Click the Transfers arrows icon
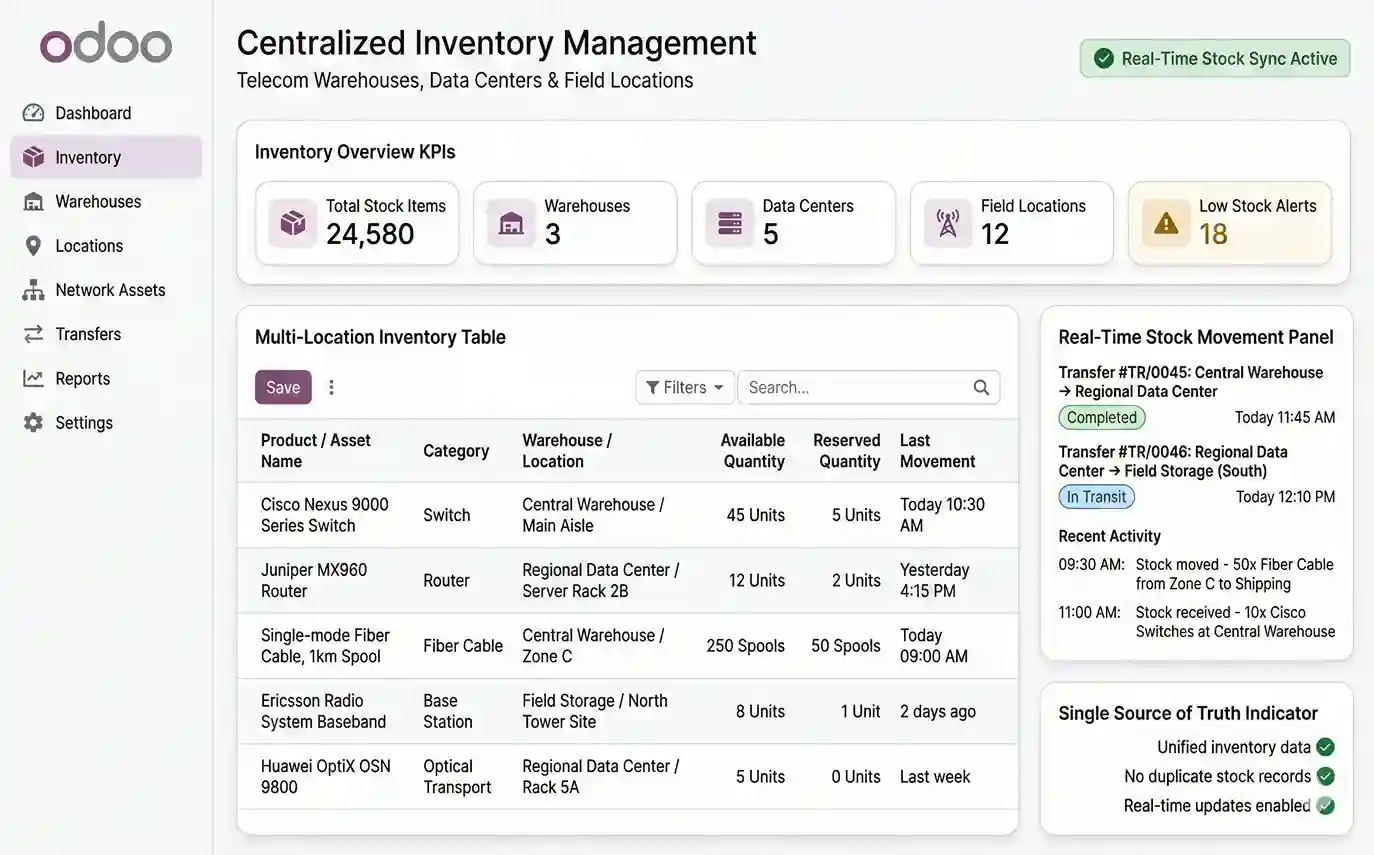 33,333
